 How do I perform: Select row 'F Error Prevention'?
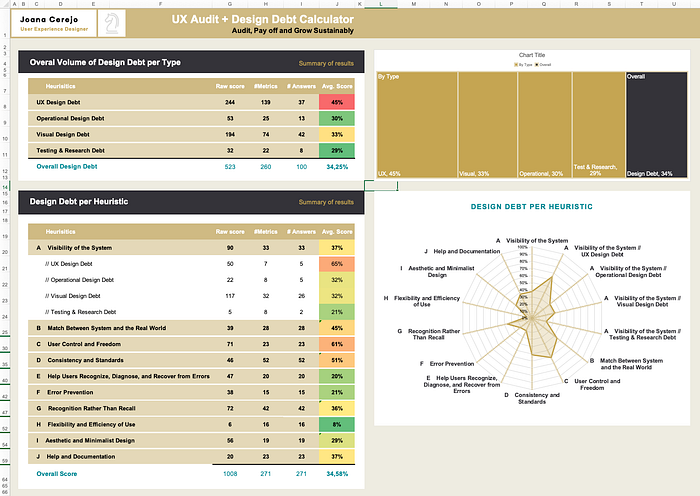coord(192,392)
